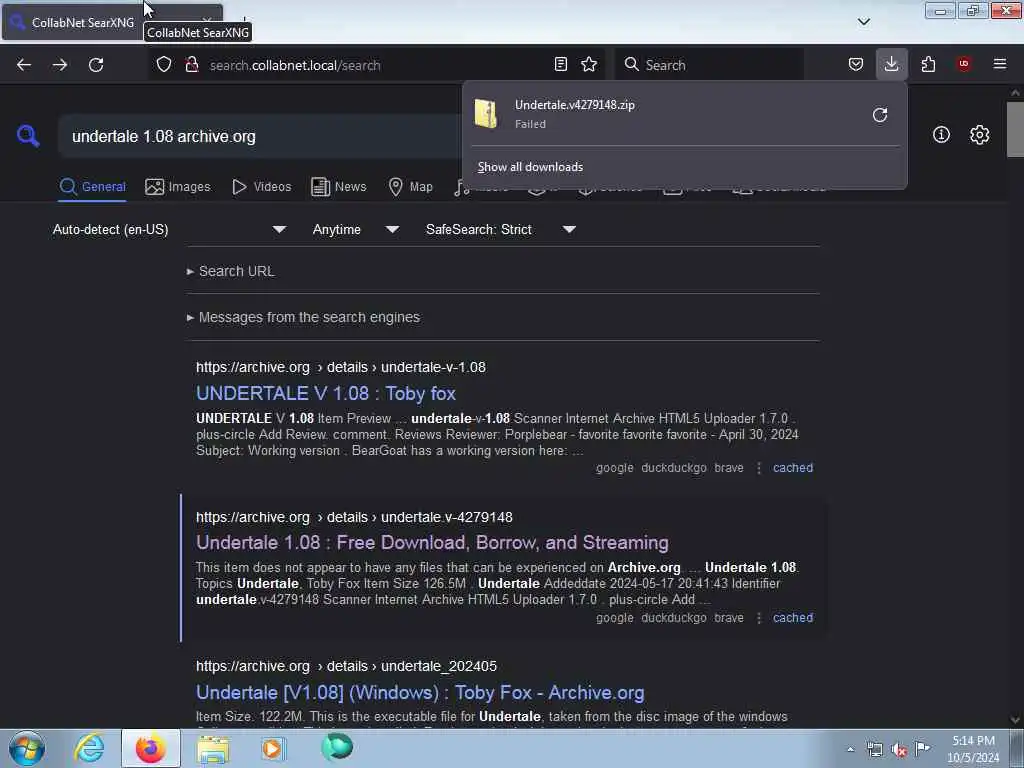The height and width of the screenshot is (768, 1024).
Task: Switch to the General search tab
Action: [x=92, y=187]
